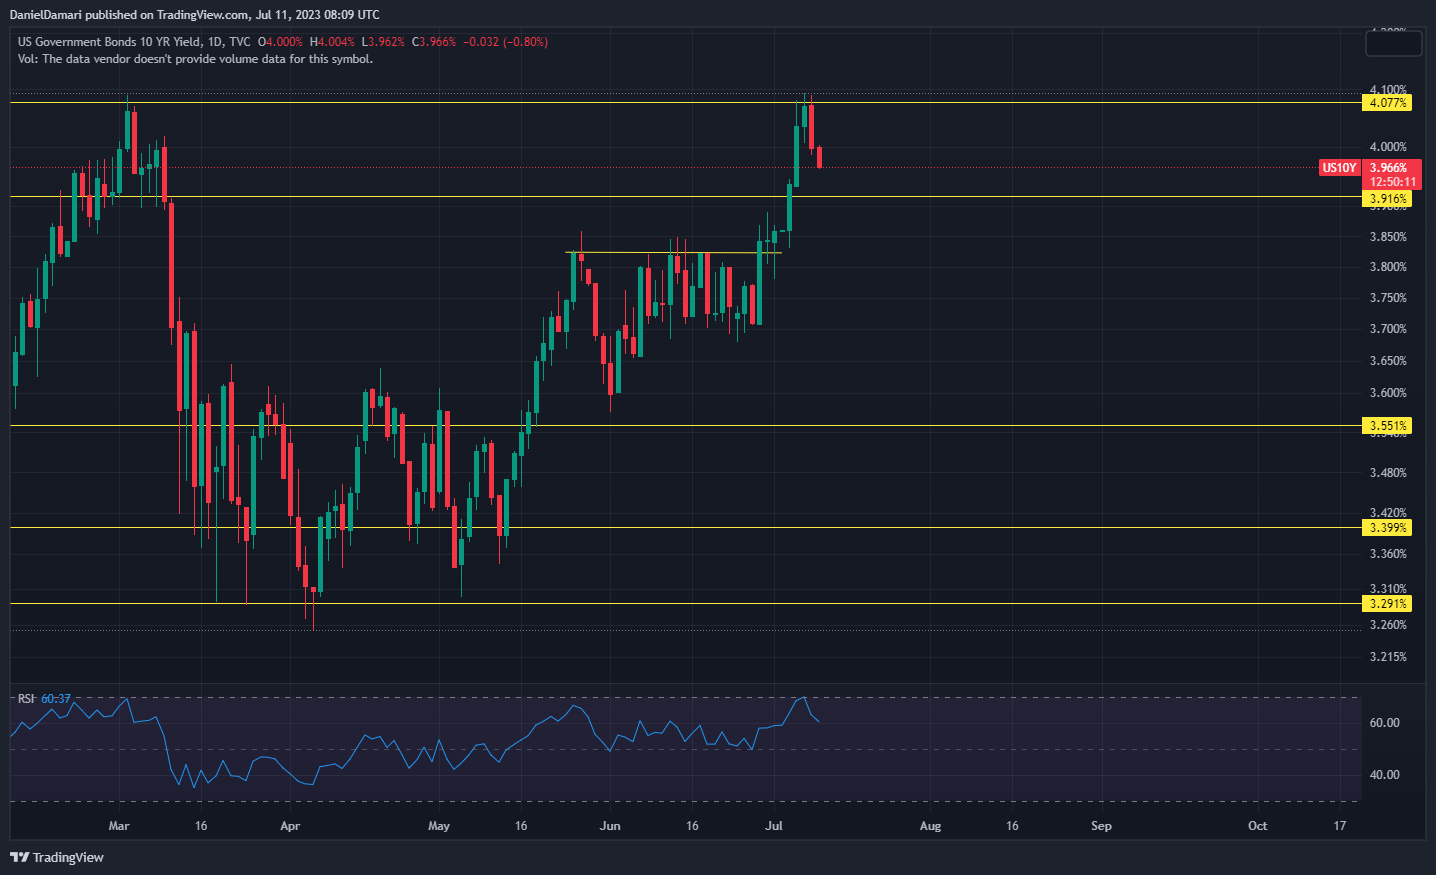Click the 3.480% price axis label

[x=1388, y=473]
